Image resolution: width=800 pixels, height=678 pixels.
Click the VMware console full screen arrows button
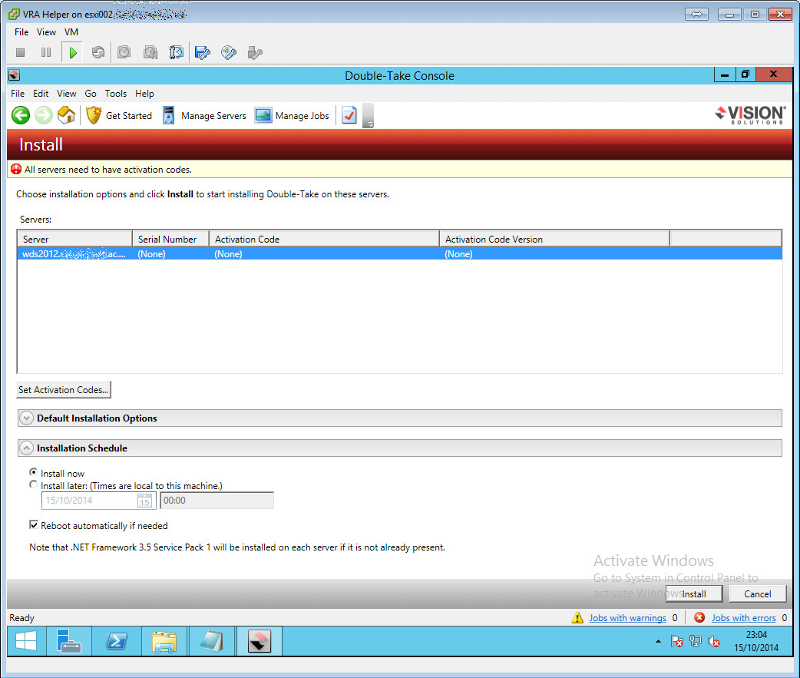[697, 14]
